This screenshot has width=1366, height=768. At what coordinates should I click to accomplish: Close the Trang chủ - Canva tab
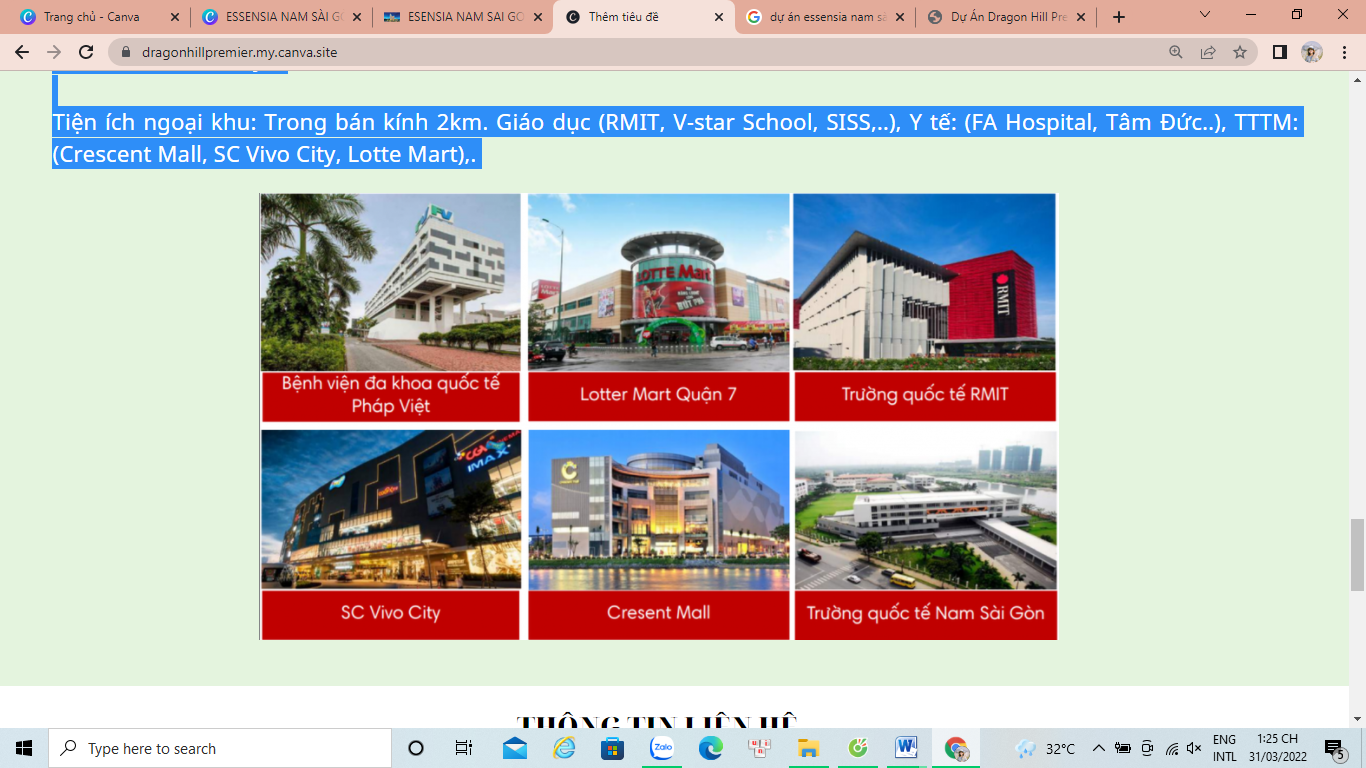pos(175,17)
